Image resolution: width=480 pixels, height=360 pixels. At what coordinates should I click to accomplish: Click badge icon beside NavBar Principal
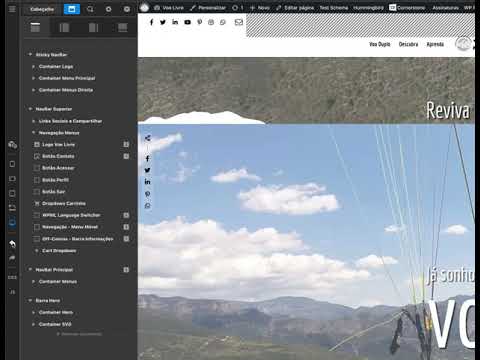pos(126,270)
